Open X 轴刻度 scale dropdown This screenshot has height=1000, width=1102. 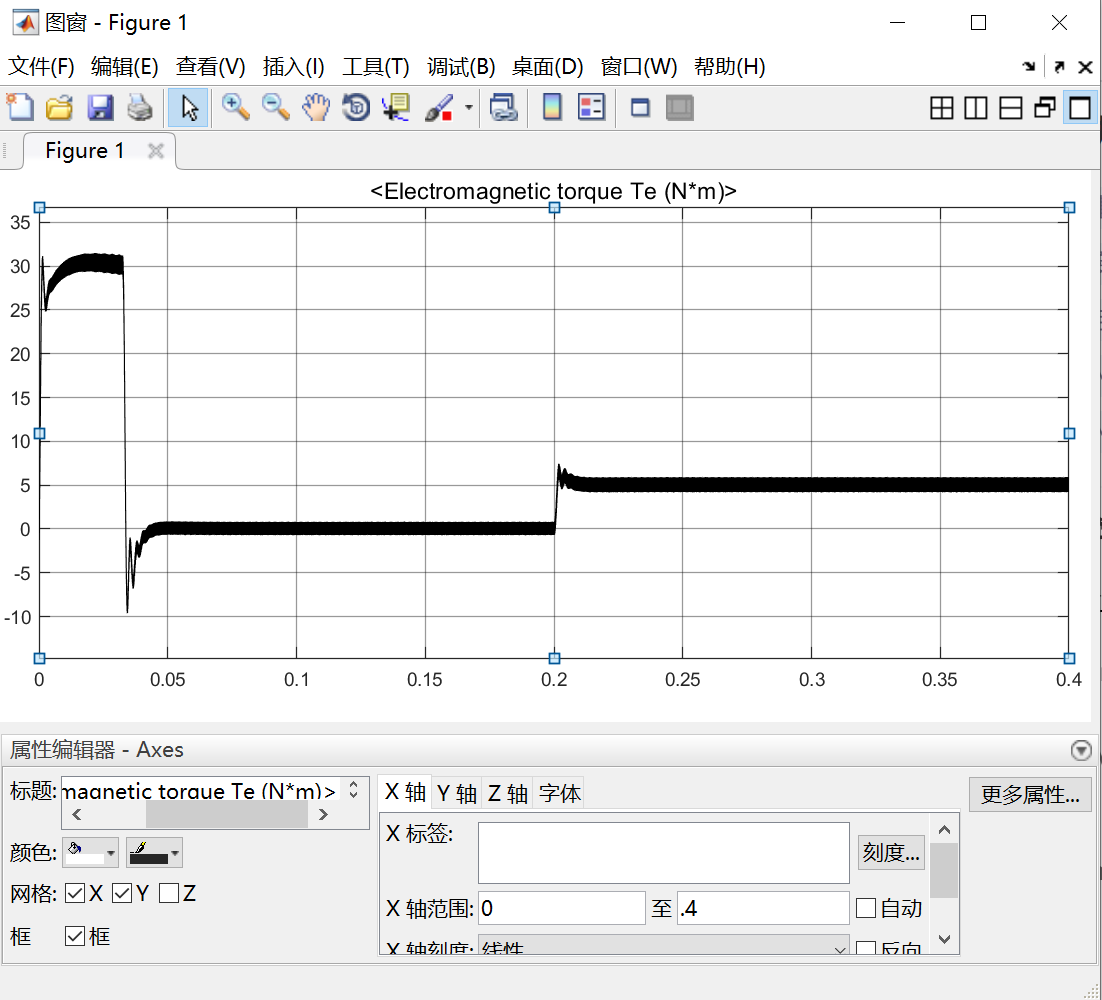pos(663,946)
